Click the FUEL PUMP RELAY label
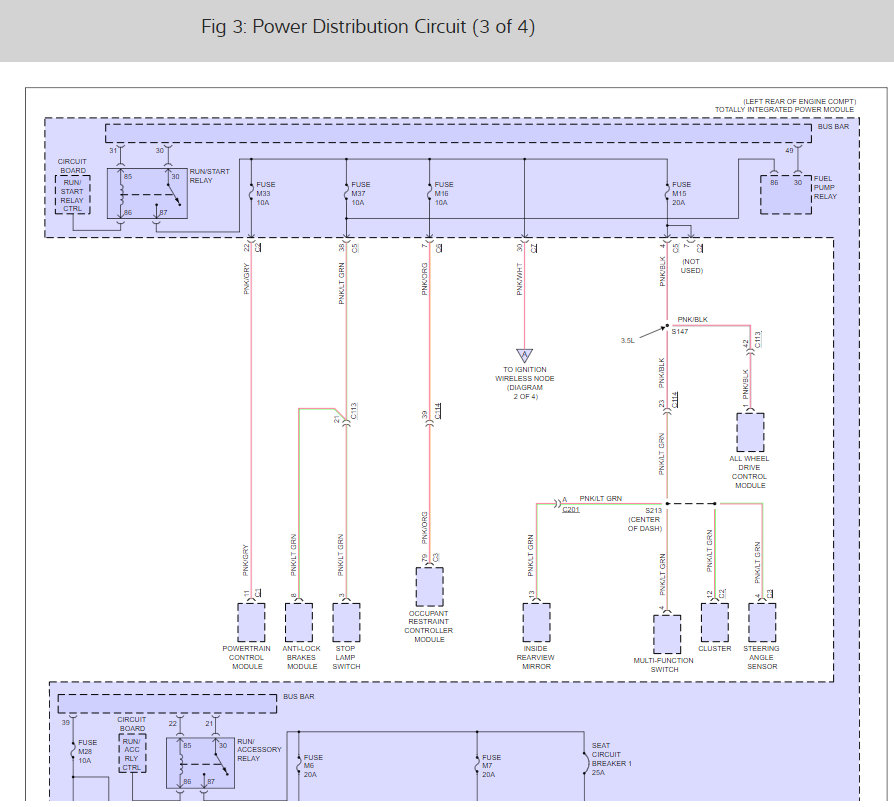Screen dimensions: 894x807 tap(825, 188)
